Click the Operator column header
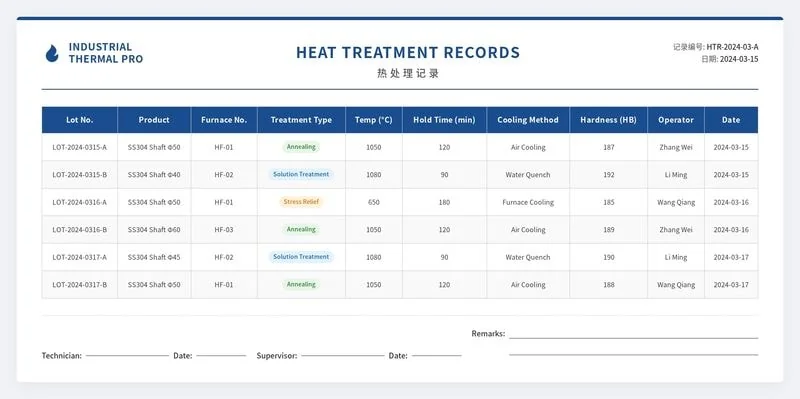Screen dimensions: 800x399 click(676, 120)
